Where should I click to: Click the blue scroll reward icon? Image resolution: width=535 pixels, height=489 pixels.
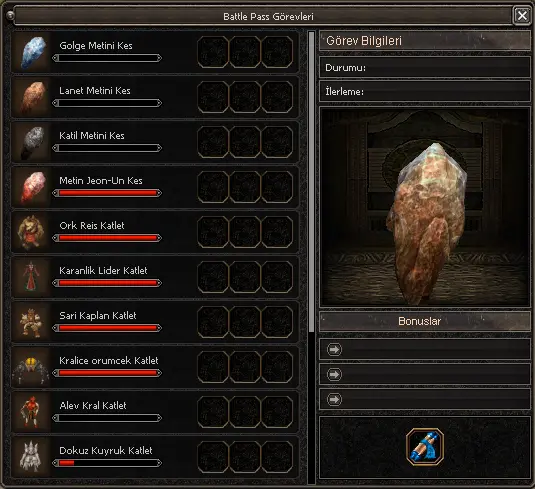425,446
